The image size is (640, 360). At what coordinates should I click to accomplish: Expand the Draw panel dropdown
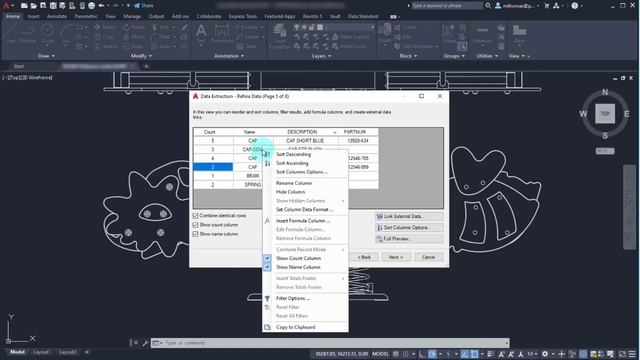(46, 56)
